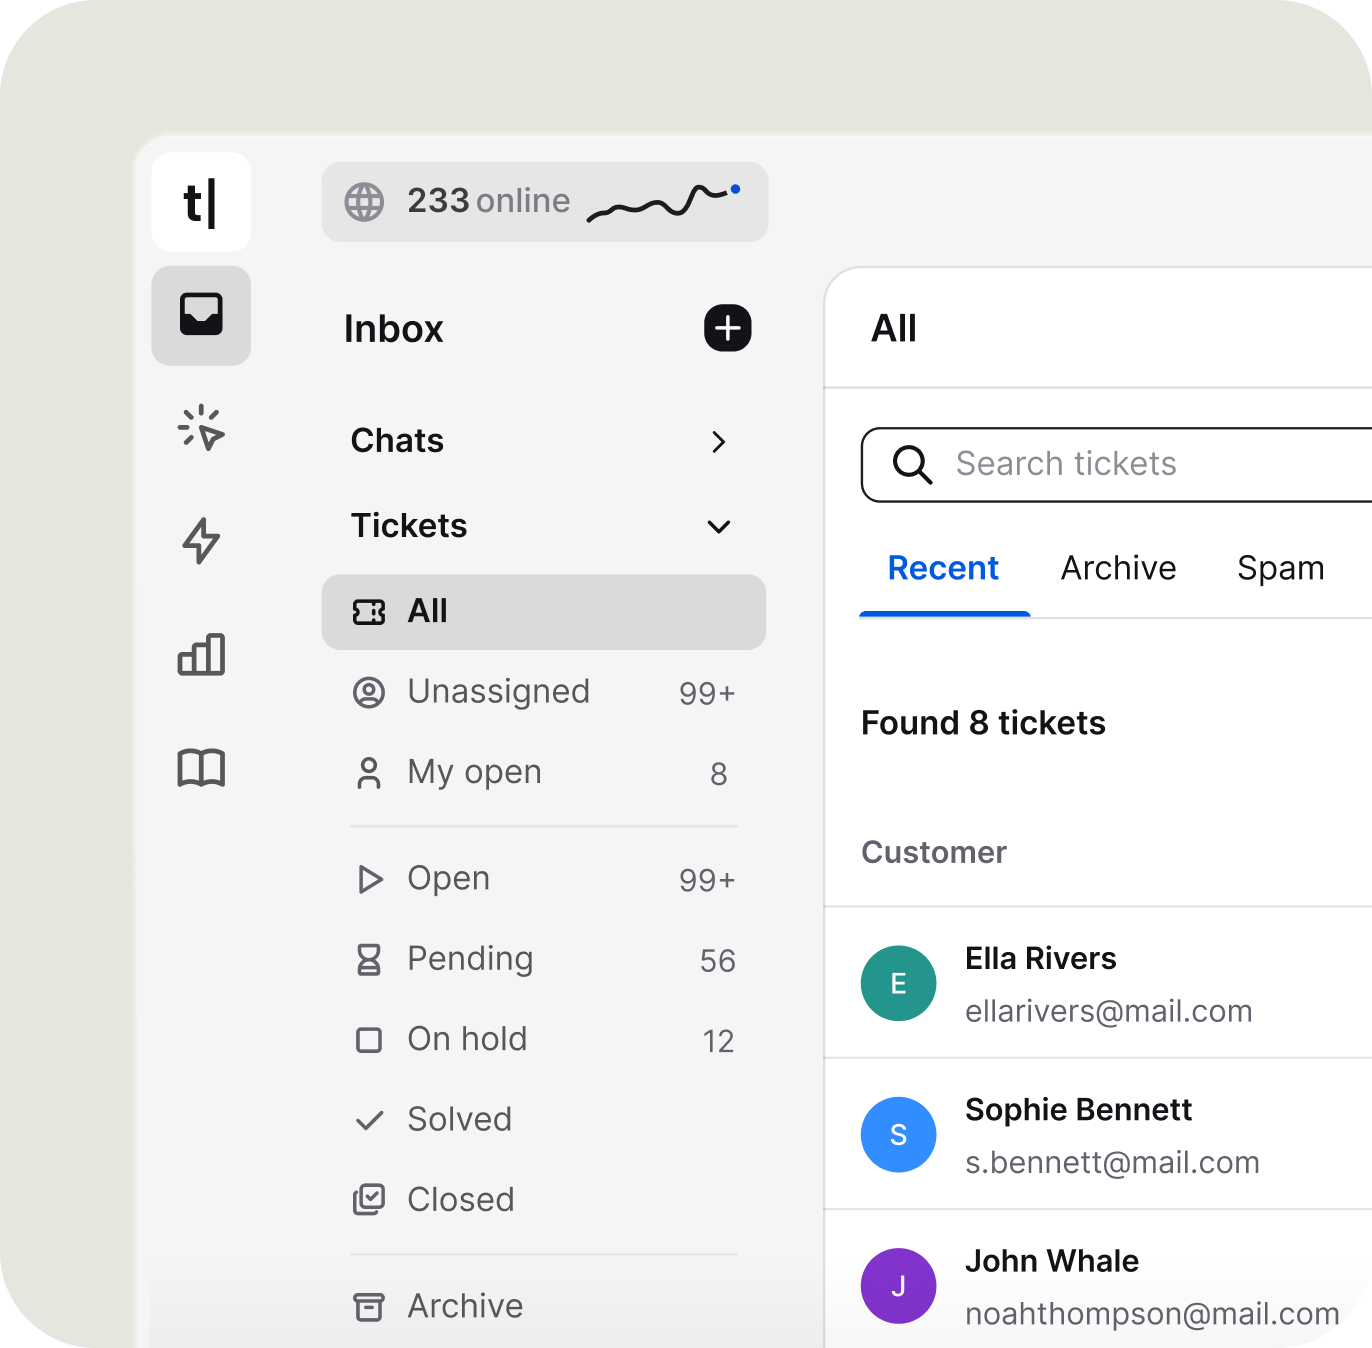Select the All tickets sidebar item
The width and height of the screenshot is (1372, 1348).
pos(544,612)
